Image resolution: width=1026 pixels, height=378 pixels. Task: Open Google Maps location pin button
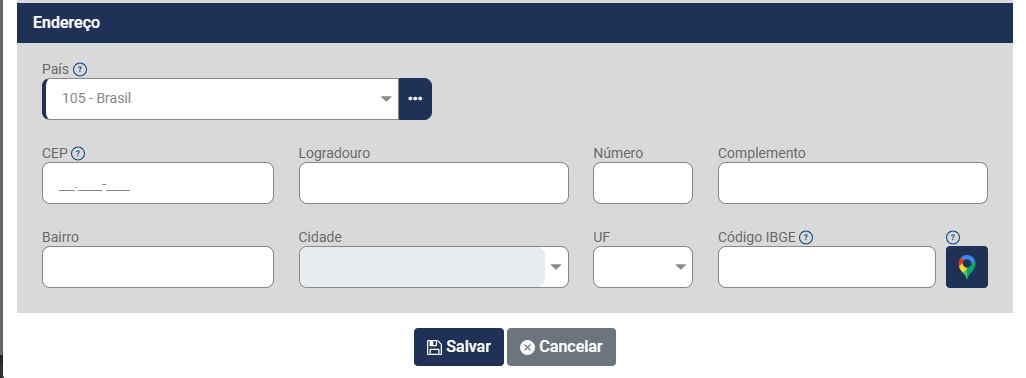click(966, 267)
